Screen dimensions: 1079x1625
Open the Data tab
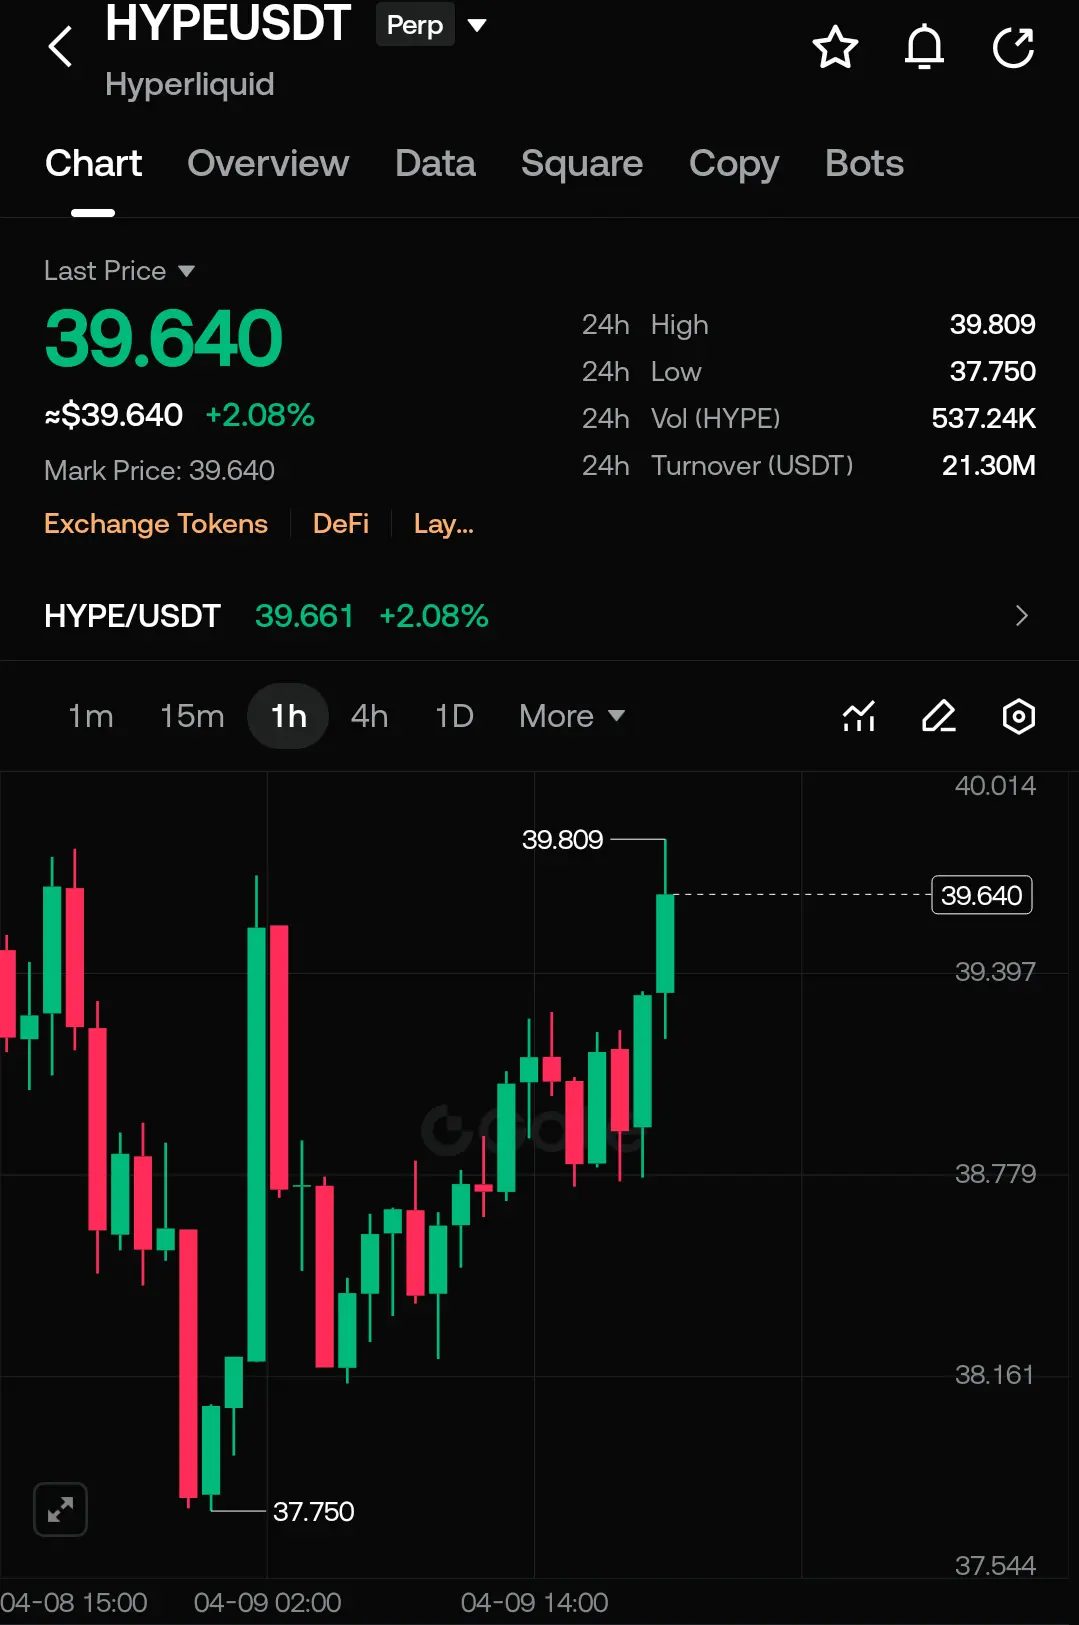[x=435, y=164]
